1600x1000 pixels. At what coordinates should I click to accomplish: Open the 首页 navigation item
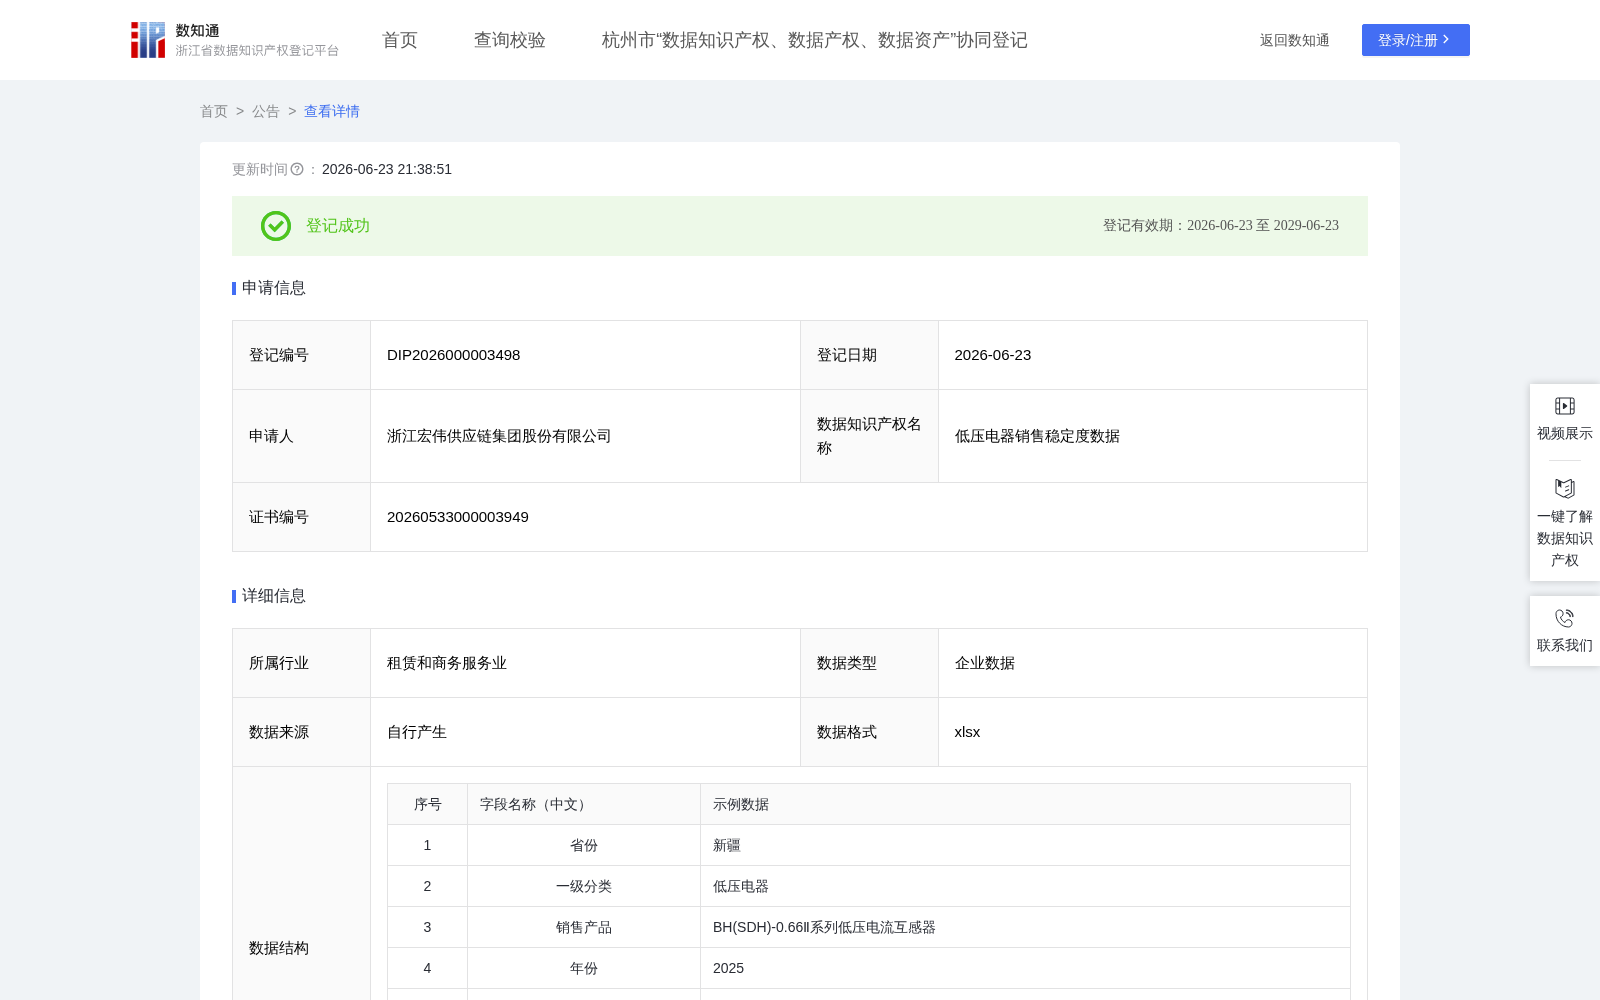click(400, 40)
